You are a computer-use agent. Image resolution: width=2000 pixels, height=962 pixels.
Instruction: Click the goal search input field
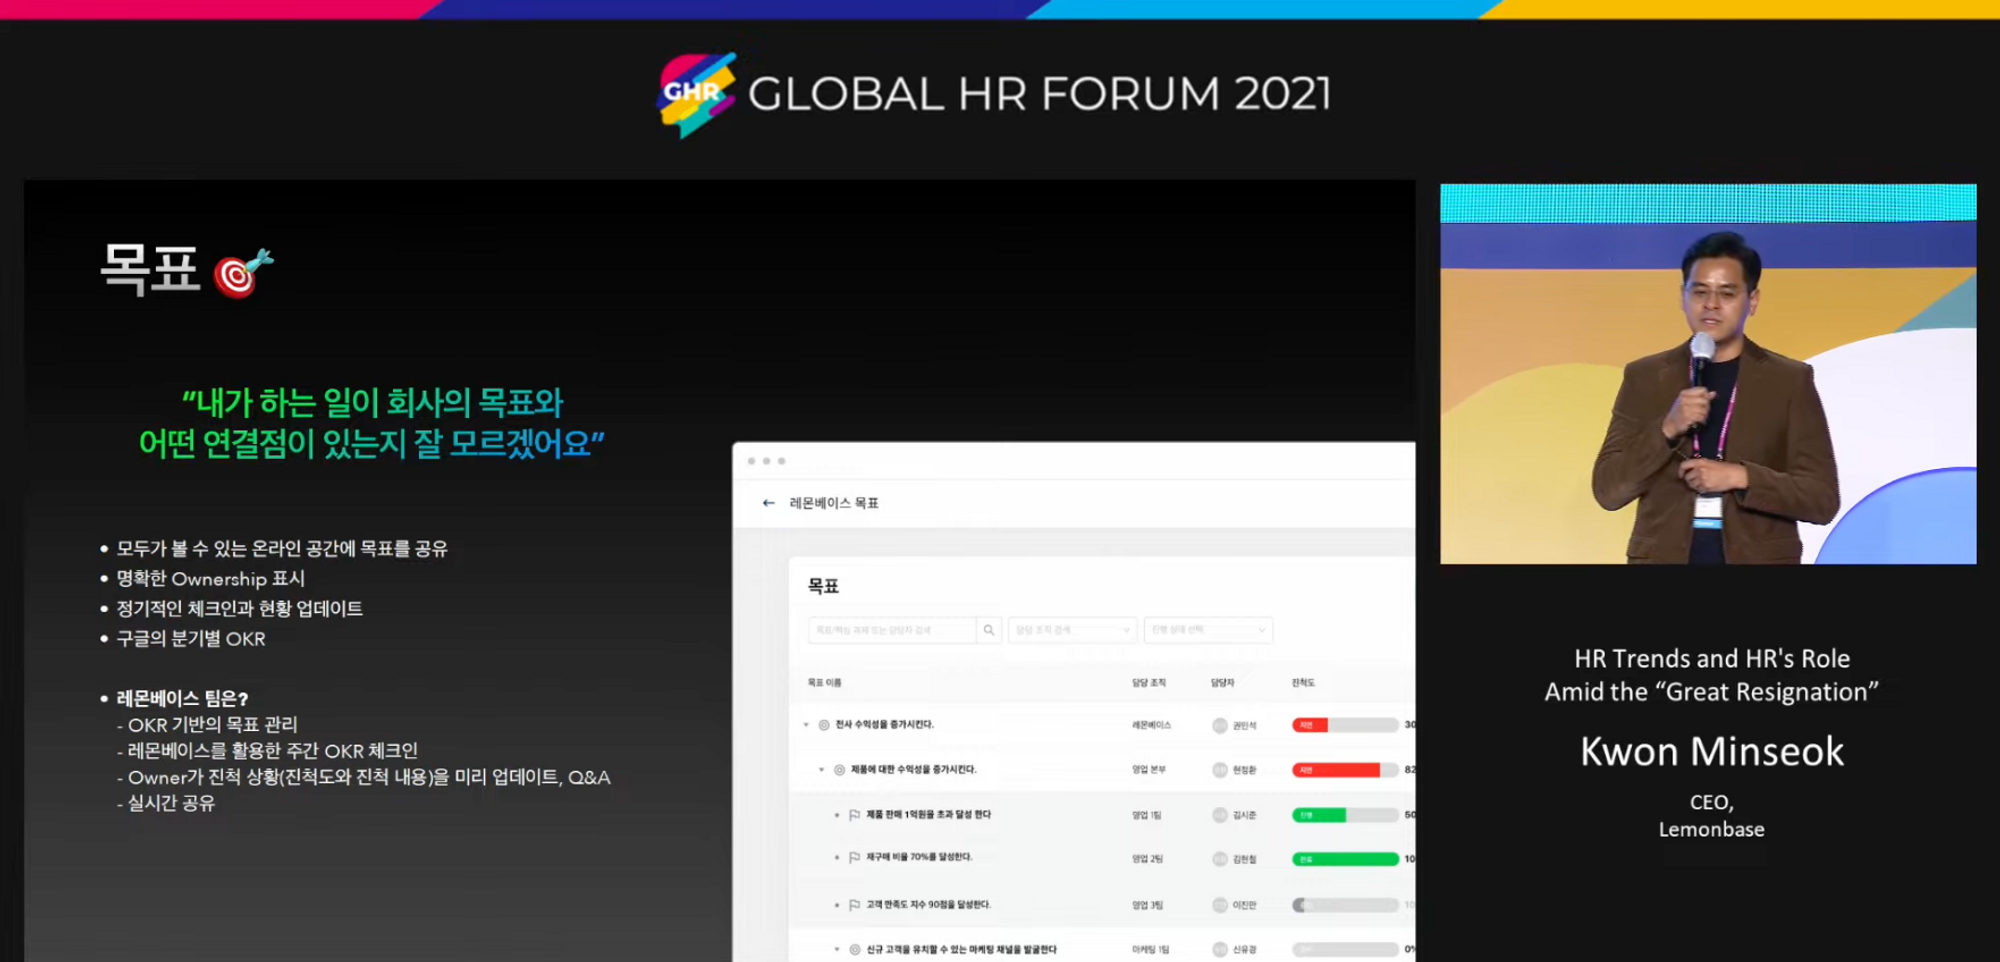pos(892,630)
